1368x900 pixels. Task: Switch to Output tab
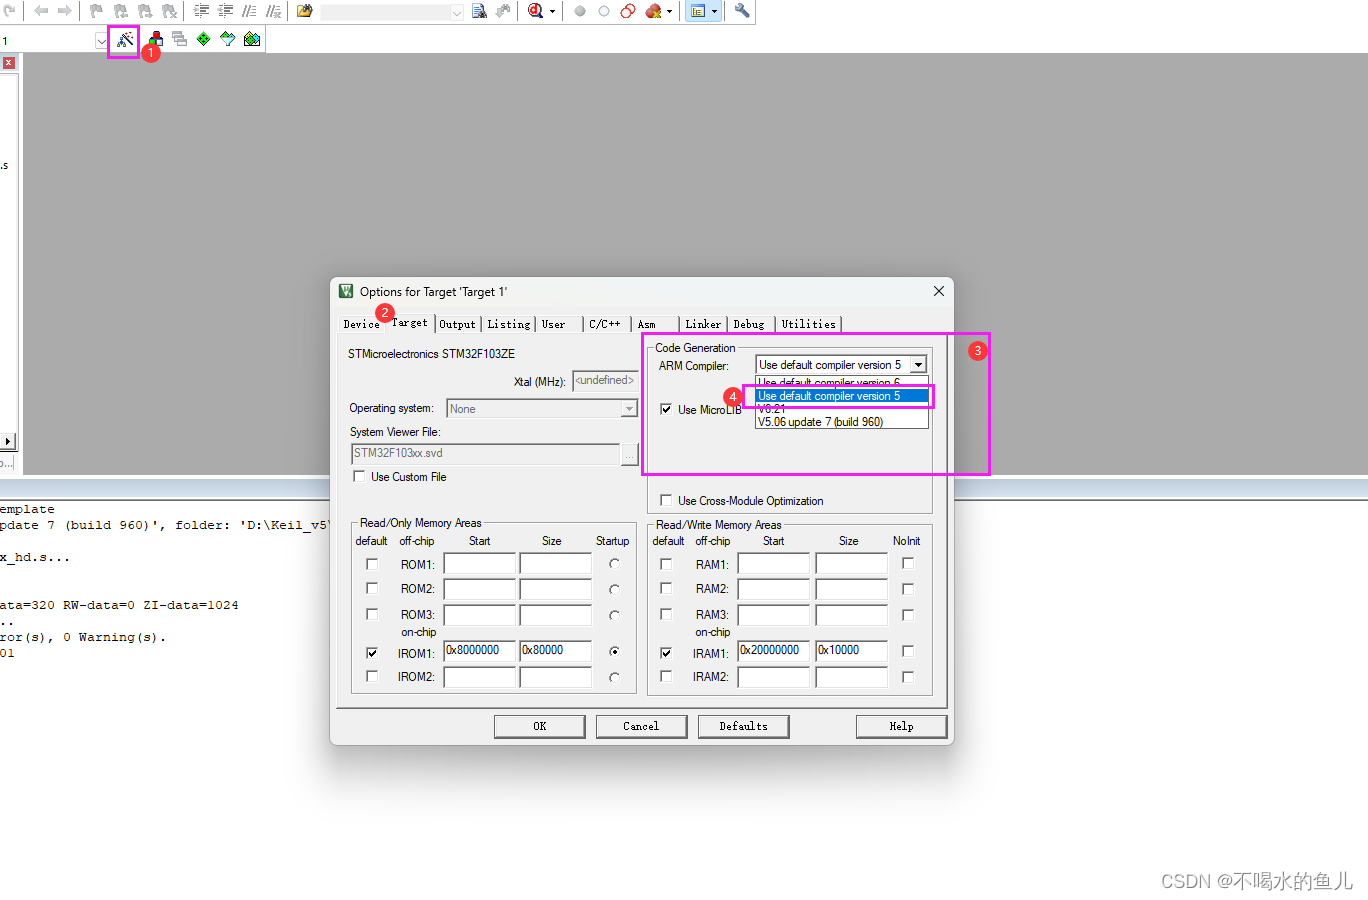458,324
